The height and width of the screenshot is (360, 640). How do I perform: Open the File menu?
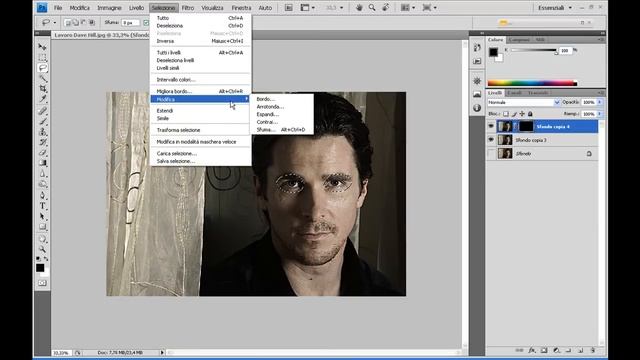pyautogui.click(x=58, y=8)
